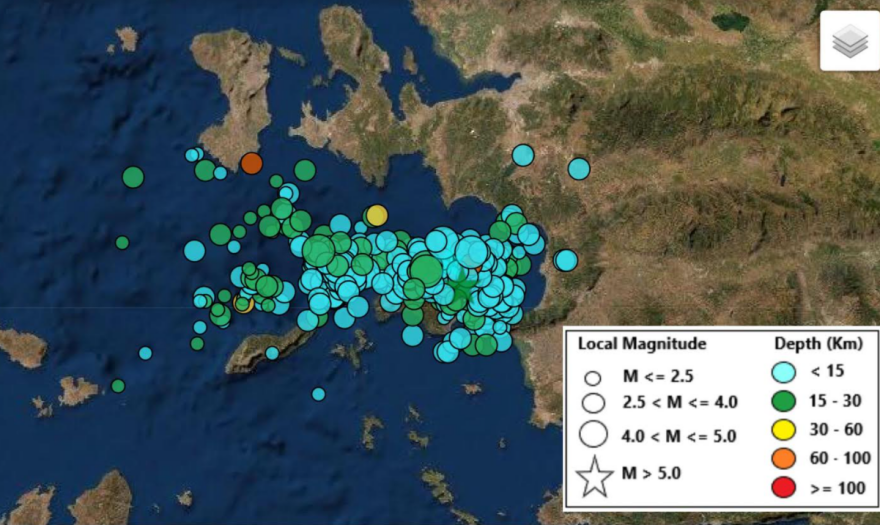
Task: Click the '15 - 30' depth label
Action: click(x=835, y=400)
